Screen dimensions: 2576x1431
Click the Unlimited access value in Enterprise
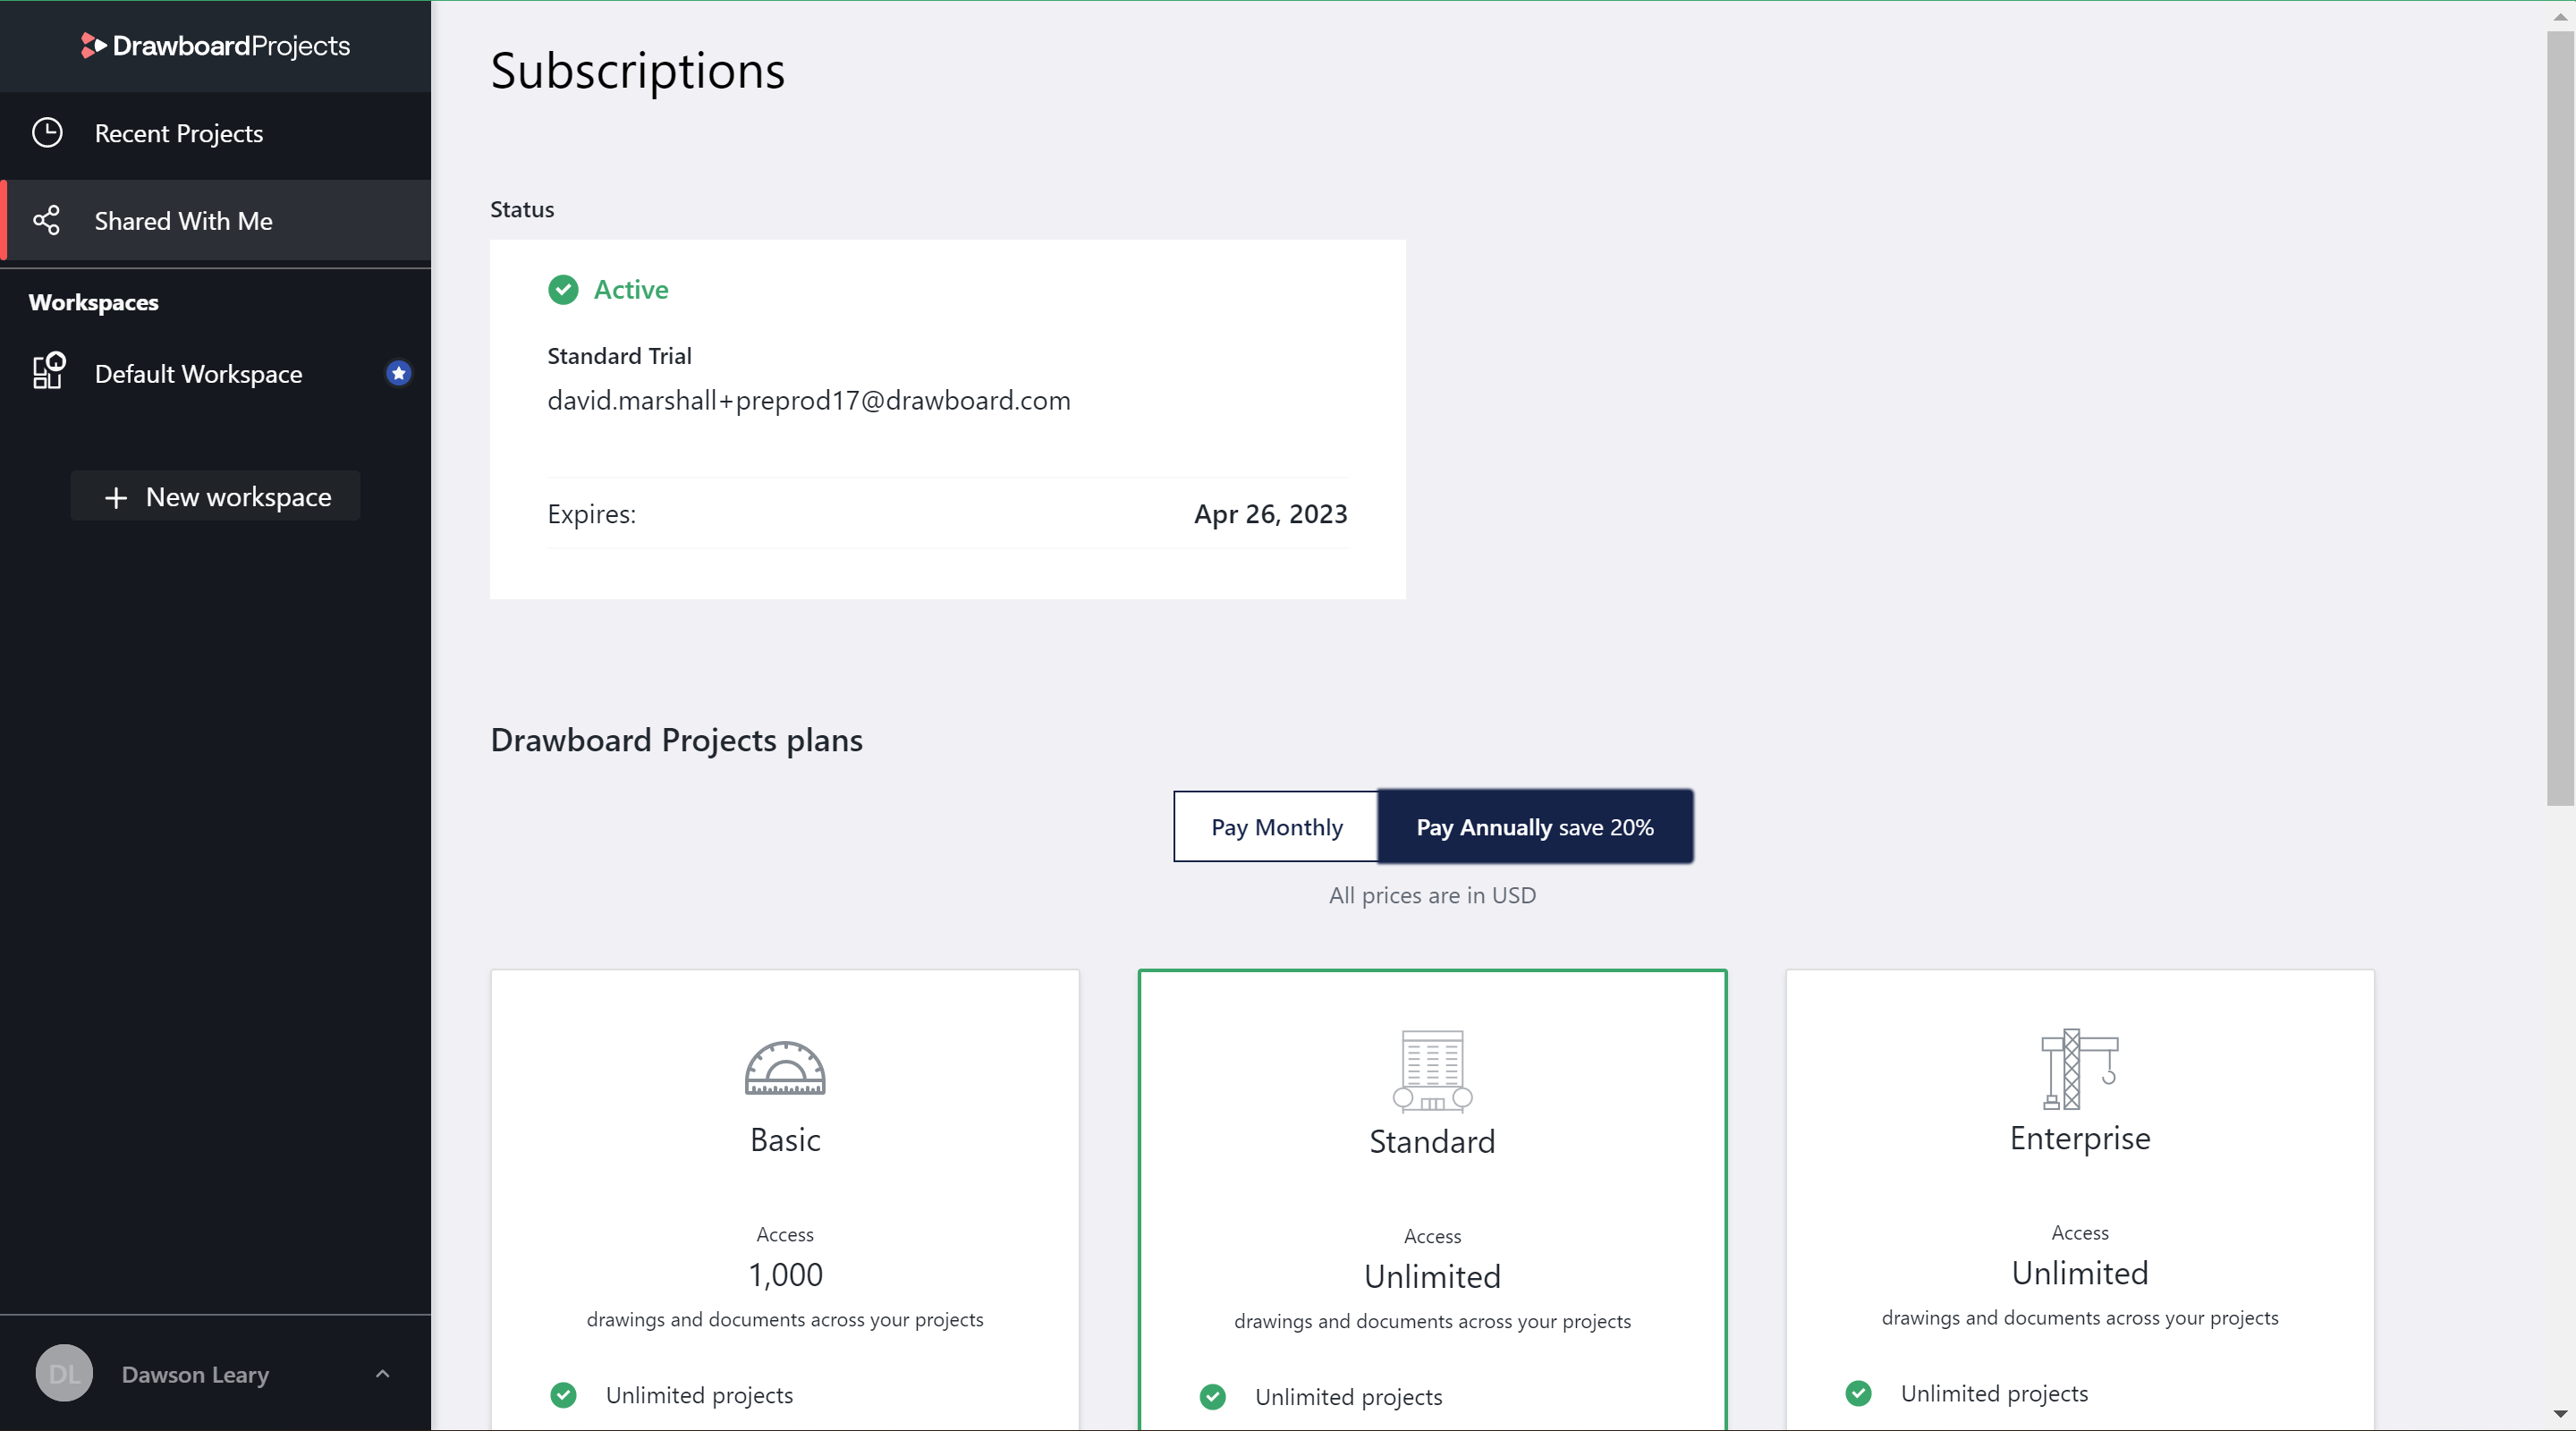[x=2079, y=1273]
